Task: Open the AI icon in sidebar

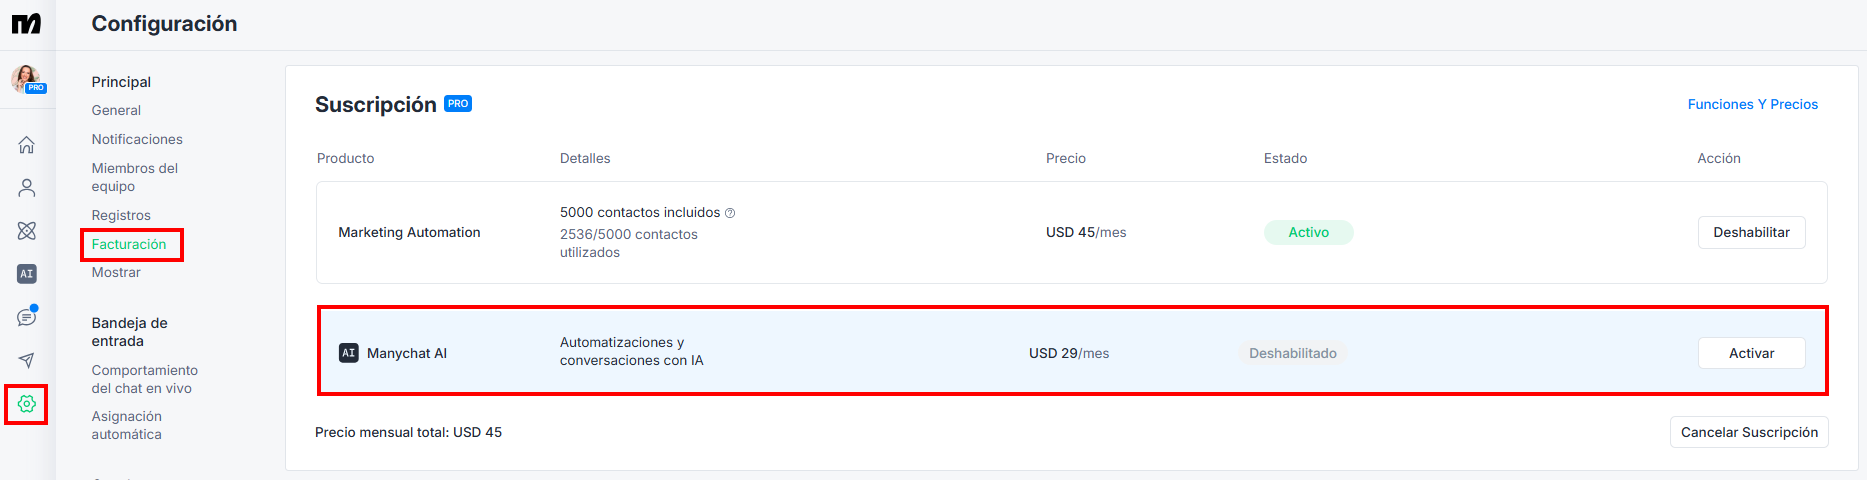Action: coord(27,274)
